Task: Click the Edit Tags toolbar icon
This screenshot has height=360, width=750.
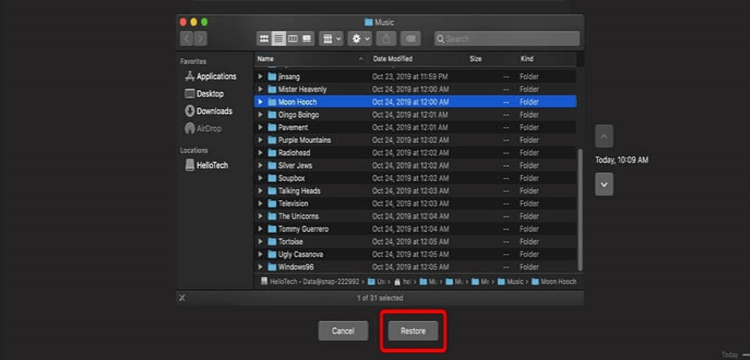Action: coord(410,39)
